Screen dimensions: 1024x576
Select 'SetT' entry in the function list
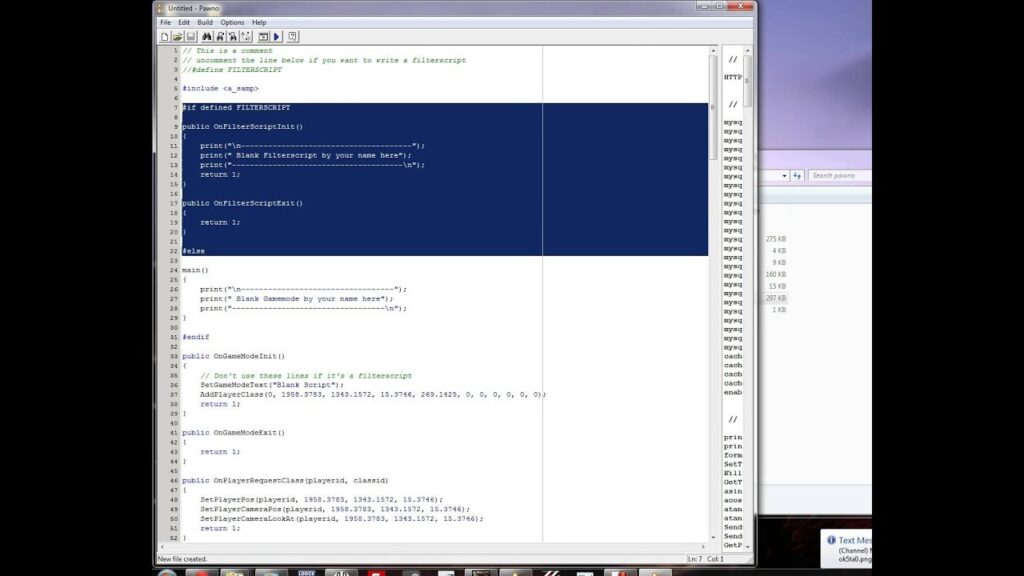click(x=733, y=464)
